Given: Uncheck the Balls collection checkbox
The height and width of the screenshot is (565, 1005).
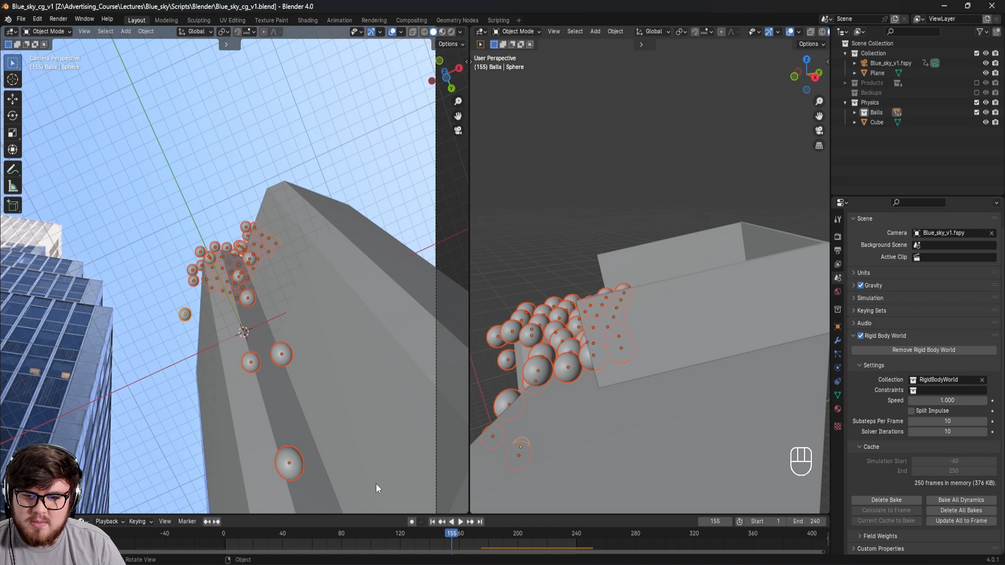Looking at the screenshot, I should [976, 112].
